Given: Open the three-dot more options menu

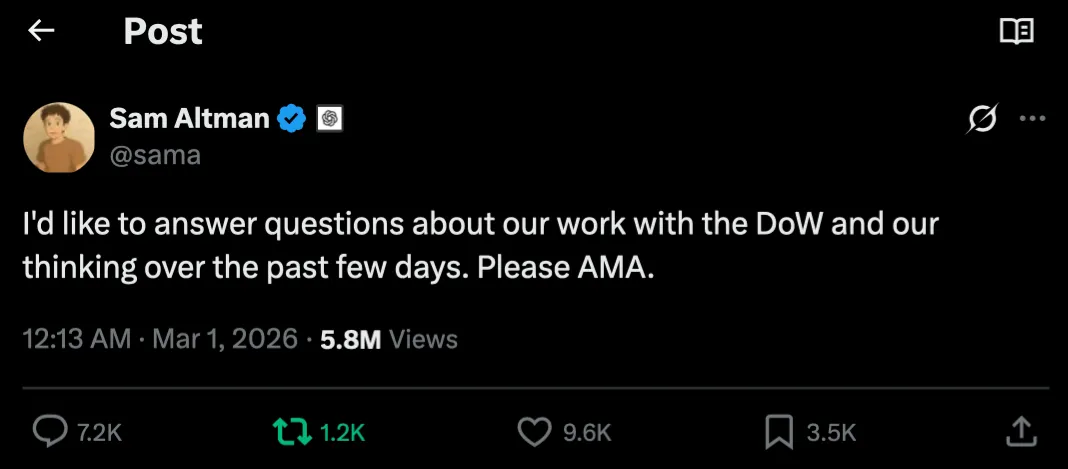Looking at the screenshot, I should pyautogui.click(x=1032, y=118).
